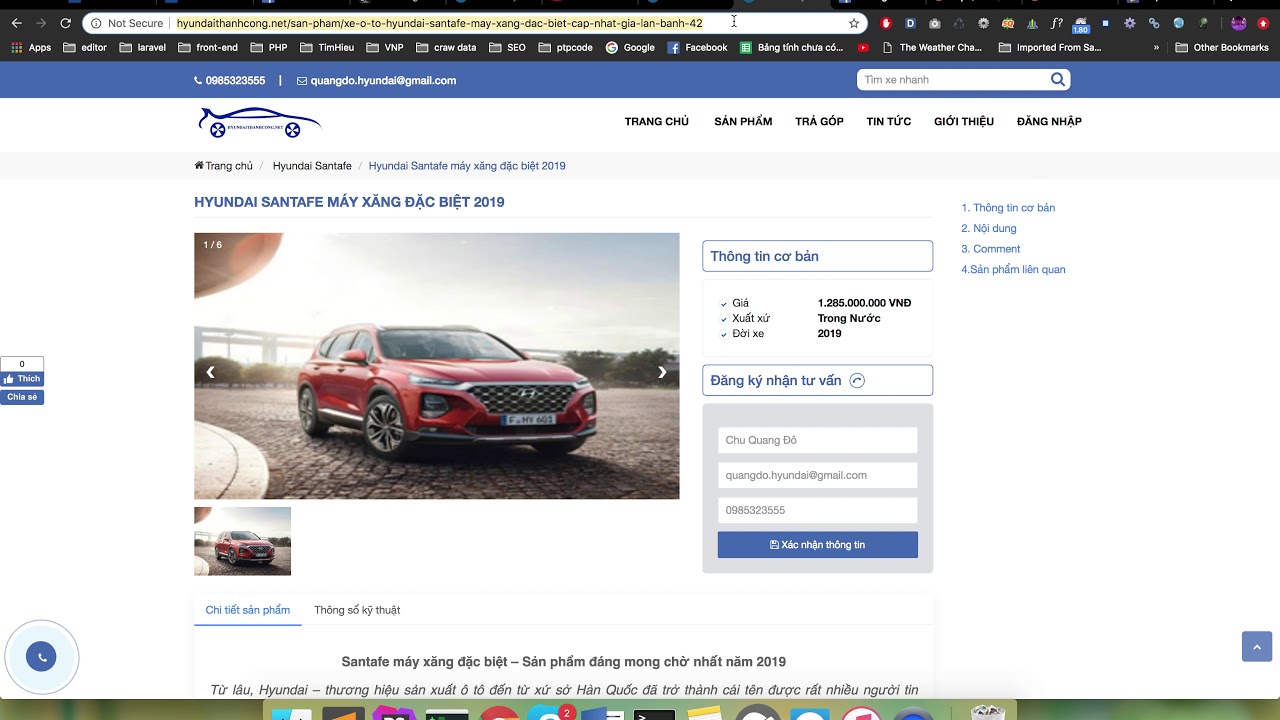Open the Apps shortcut in bookmarks bar
The width and height of the screenshot is (1280, 720).
tap(31, 47)
